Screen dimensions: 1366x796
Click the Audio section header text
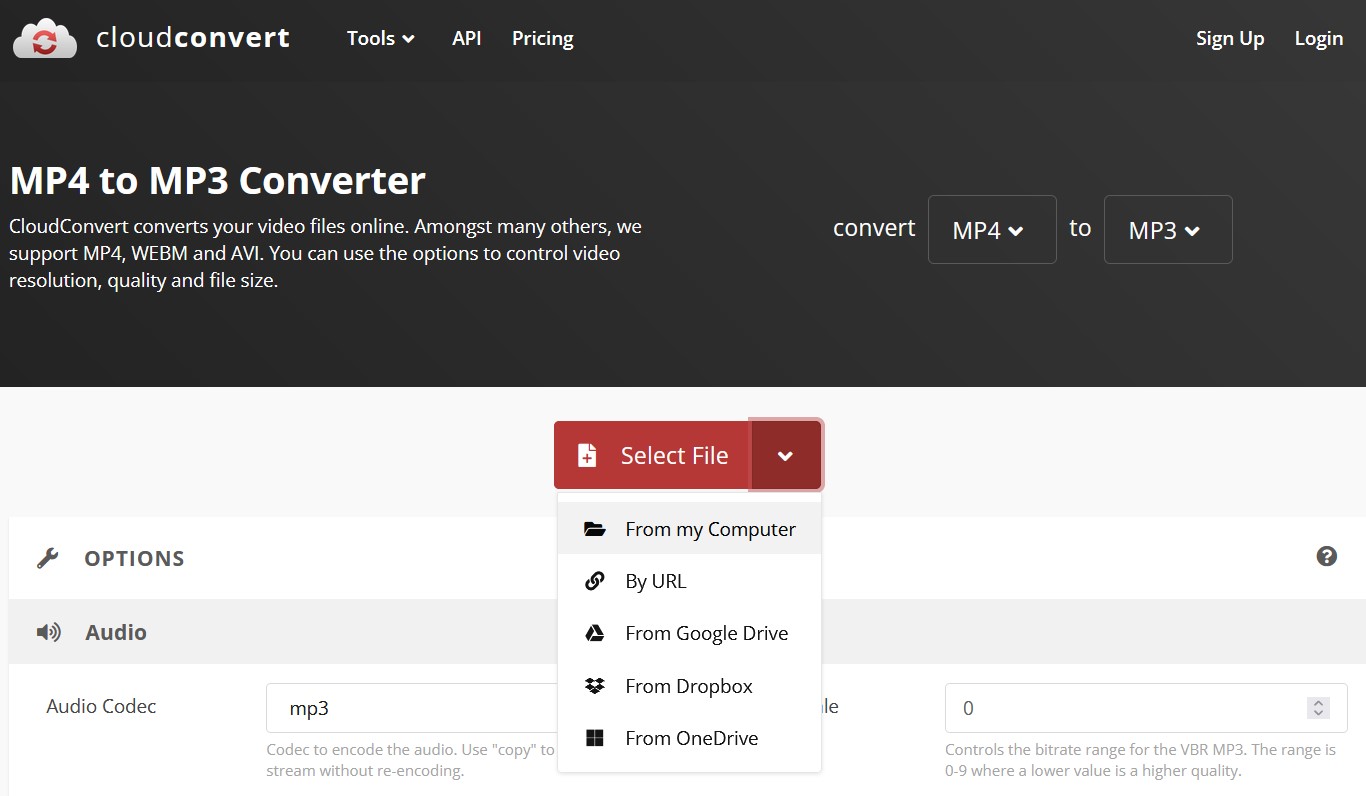pyautogui.click(x=116, y=632)
